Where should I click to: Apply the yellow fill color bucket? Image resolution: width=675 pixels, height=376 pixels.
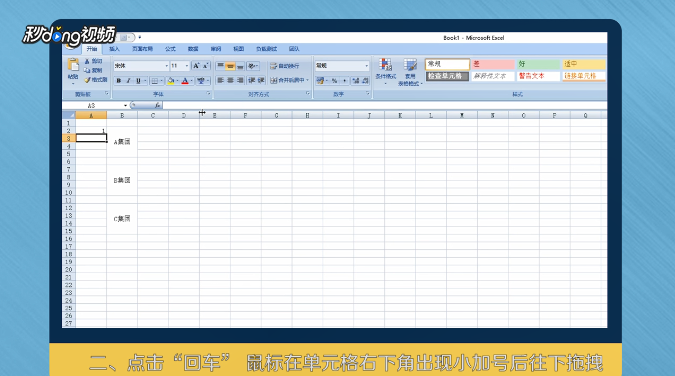click(171, 81)
